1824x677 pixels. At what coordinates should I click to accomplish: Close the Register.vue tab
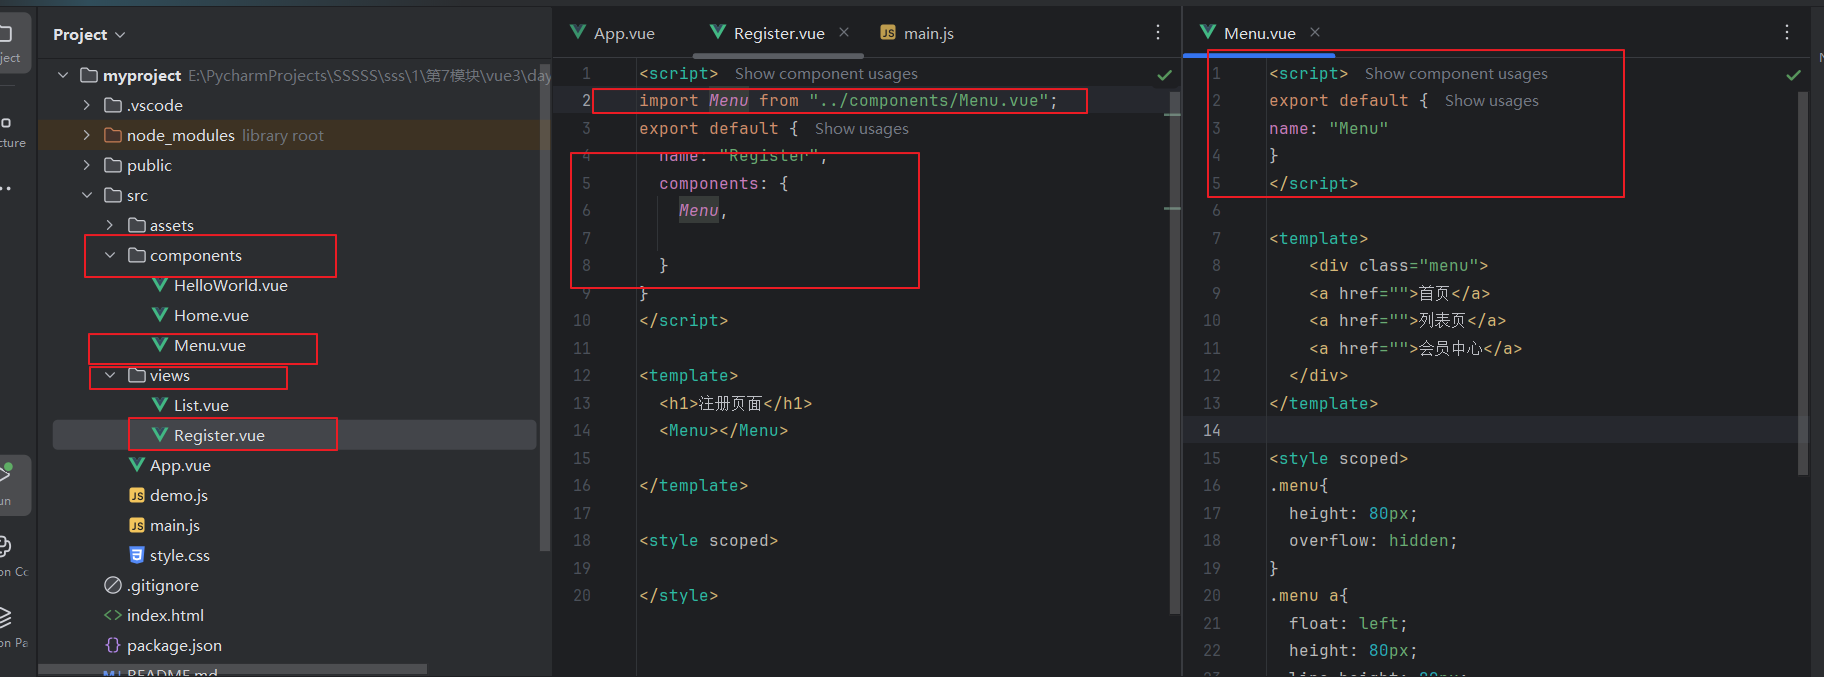(x=844, y=32)
